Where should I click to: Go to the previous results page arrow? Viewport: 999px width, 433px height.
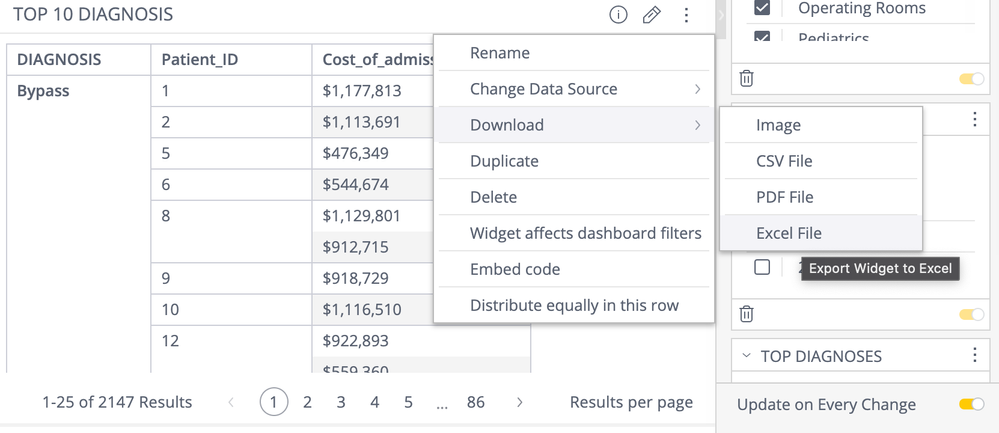[232, 402]
